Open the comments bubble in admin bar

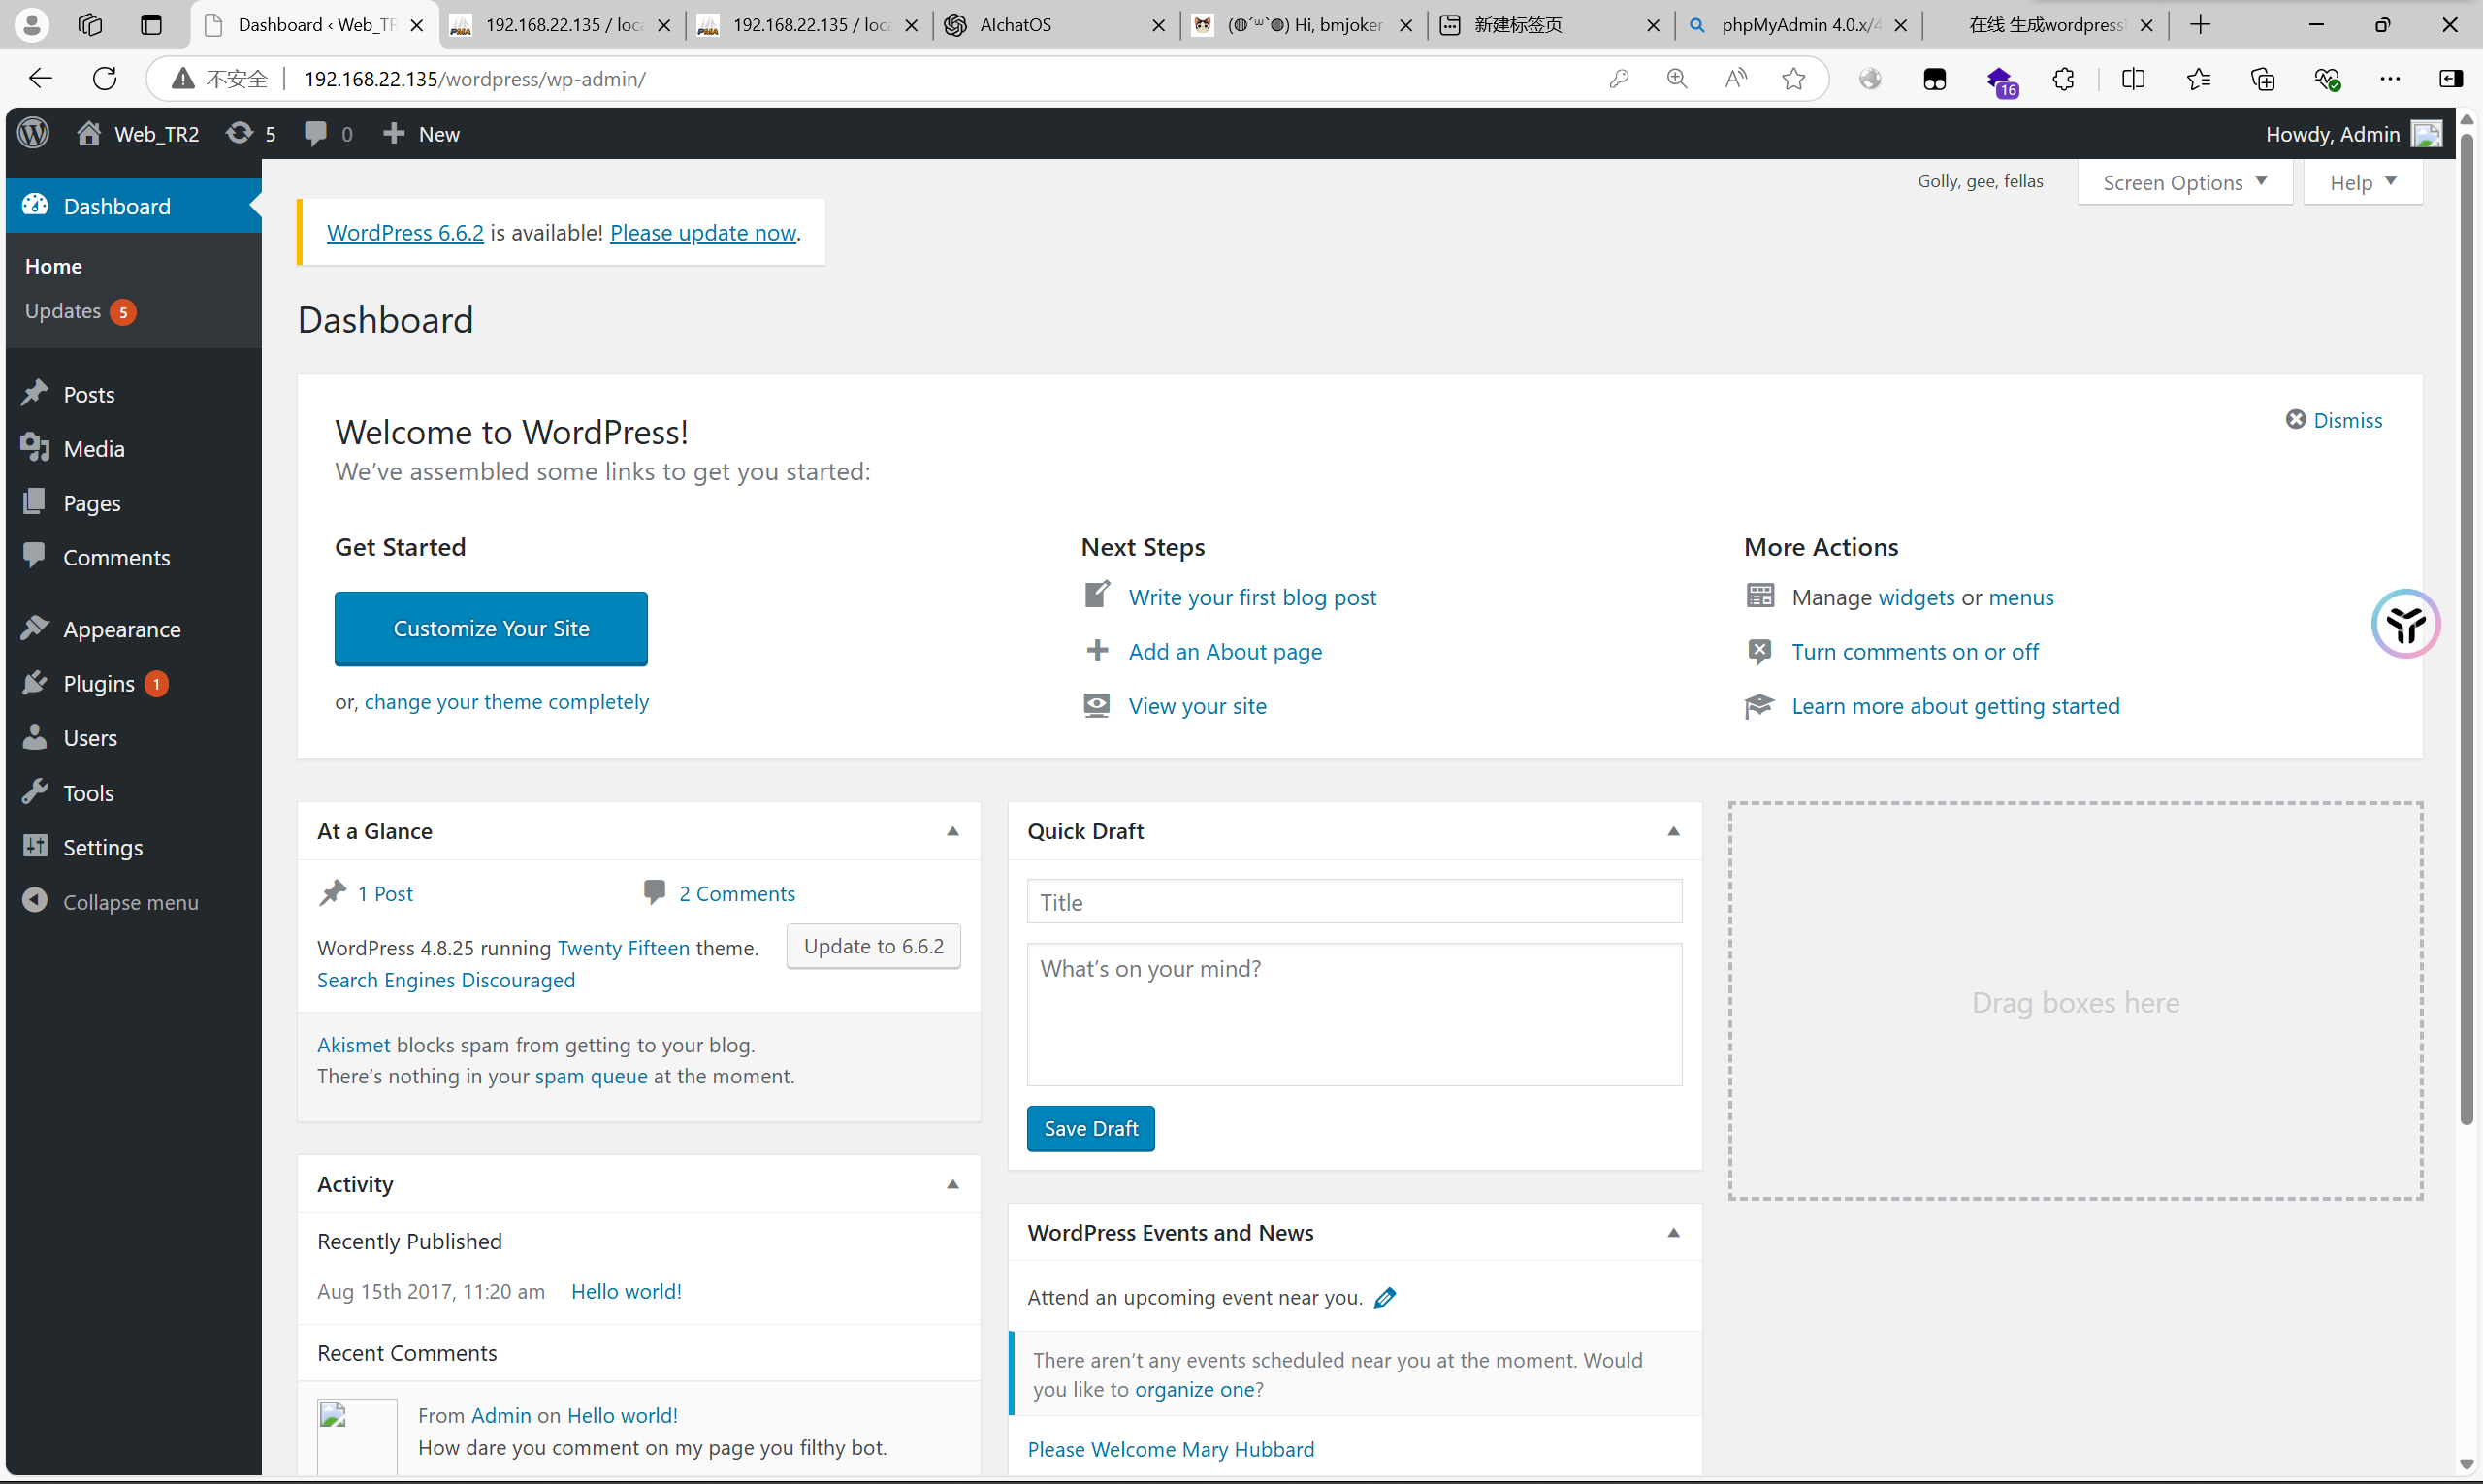(x=328, y=134)
